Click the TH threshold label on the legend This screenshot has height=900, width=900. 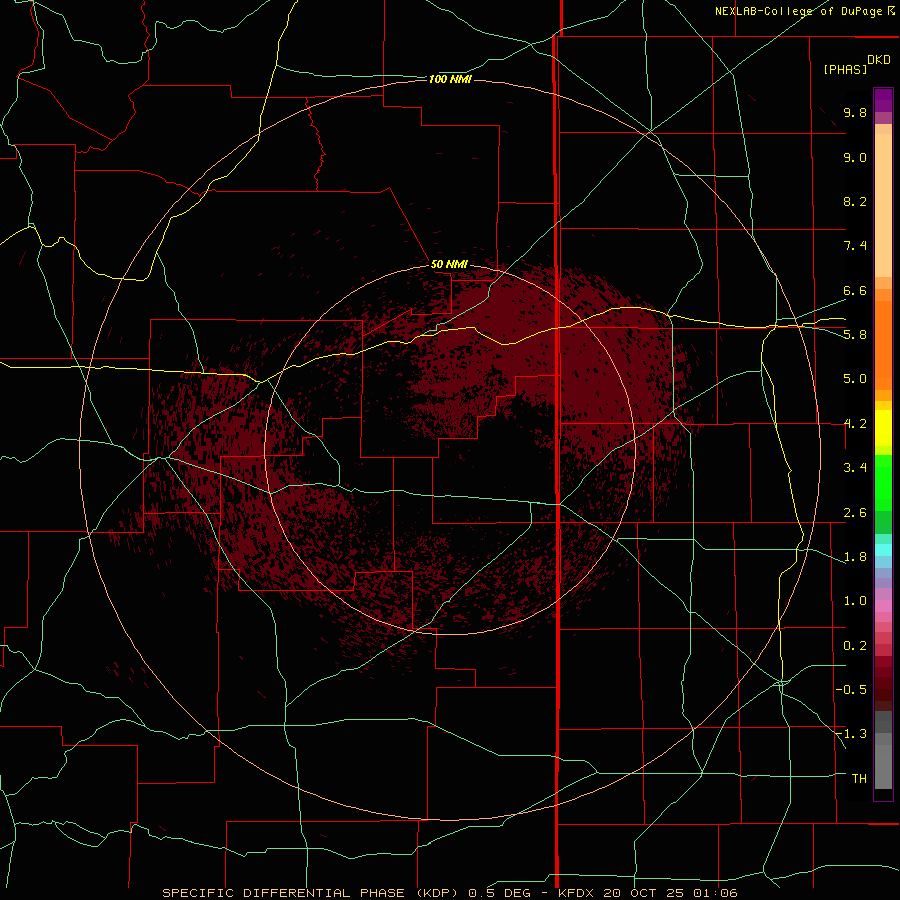pyautogui.click(x=859, y=779)
